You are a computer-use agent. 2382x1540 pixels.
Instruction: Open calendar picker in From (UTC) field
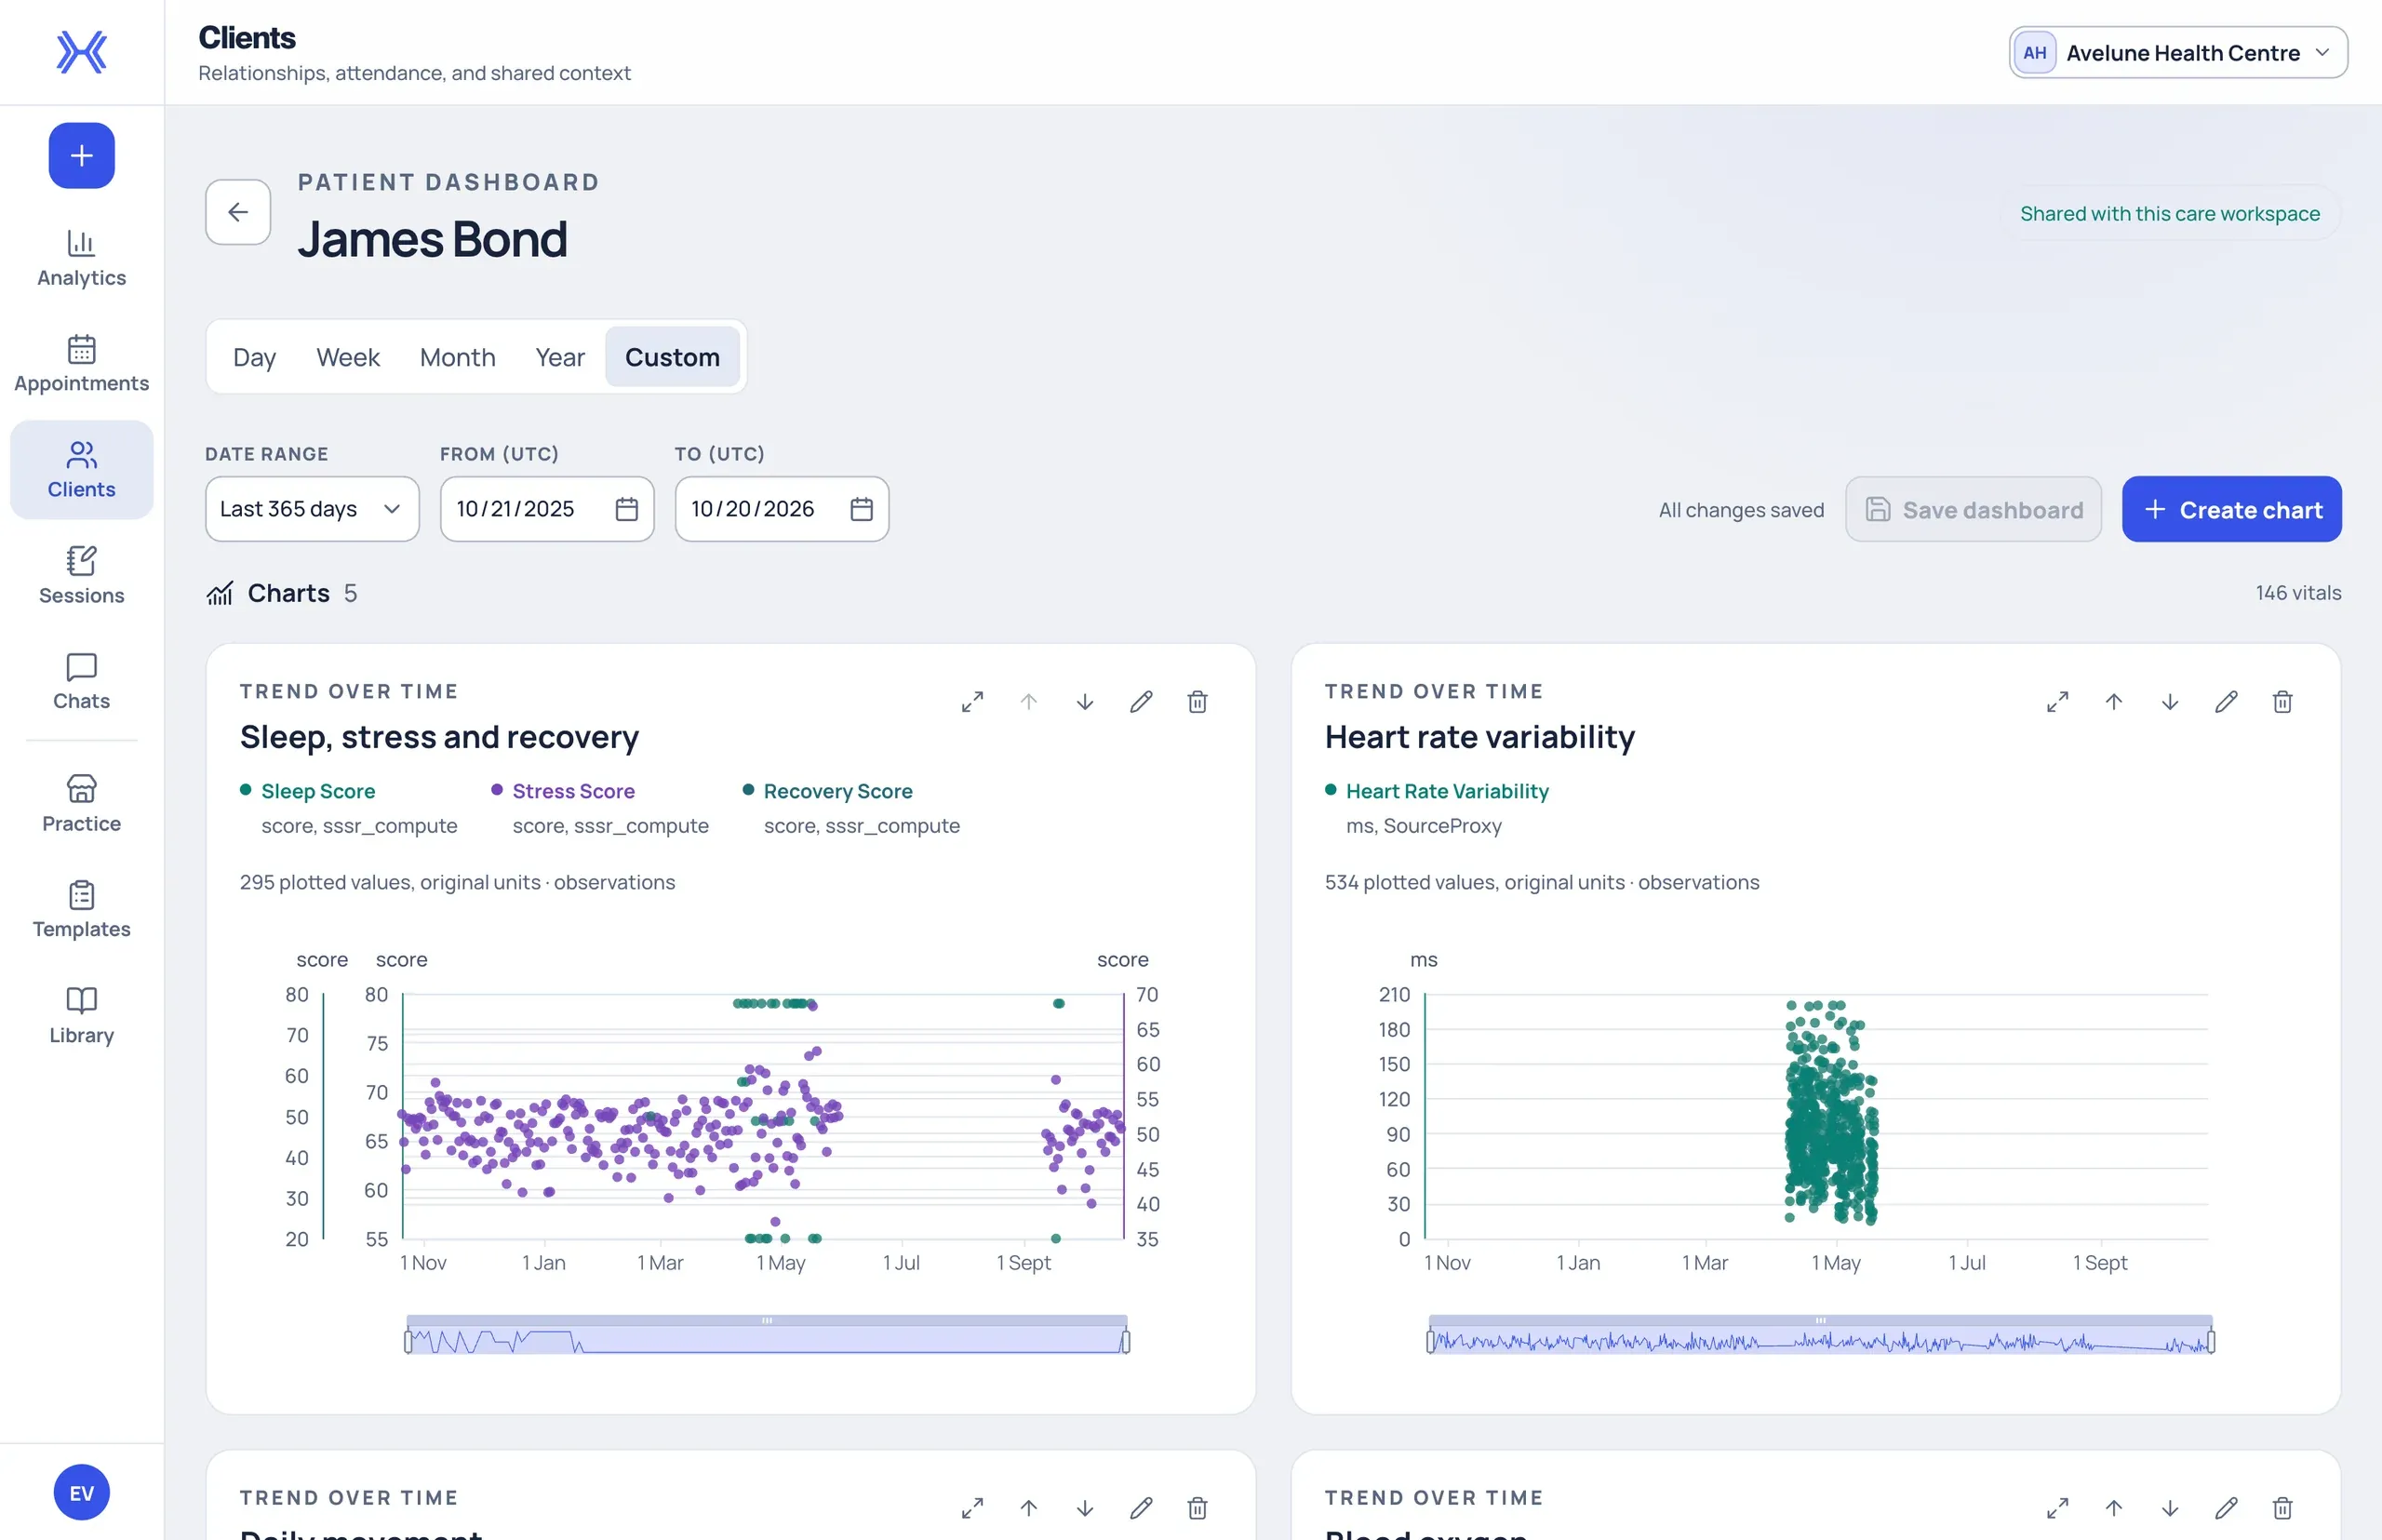pos(627,509)
